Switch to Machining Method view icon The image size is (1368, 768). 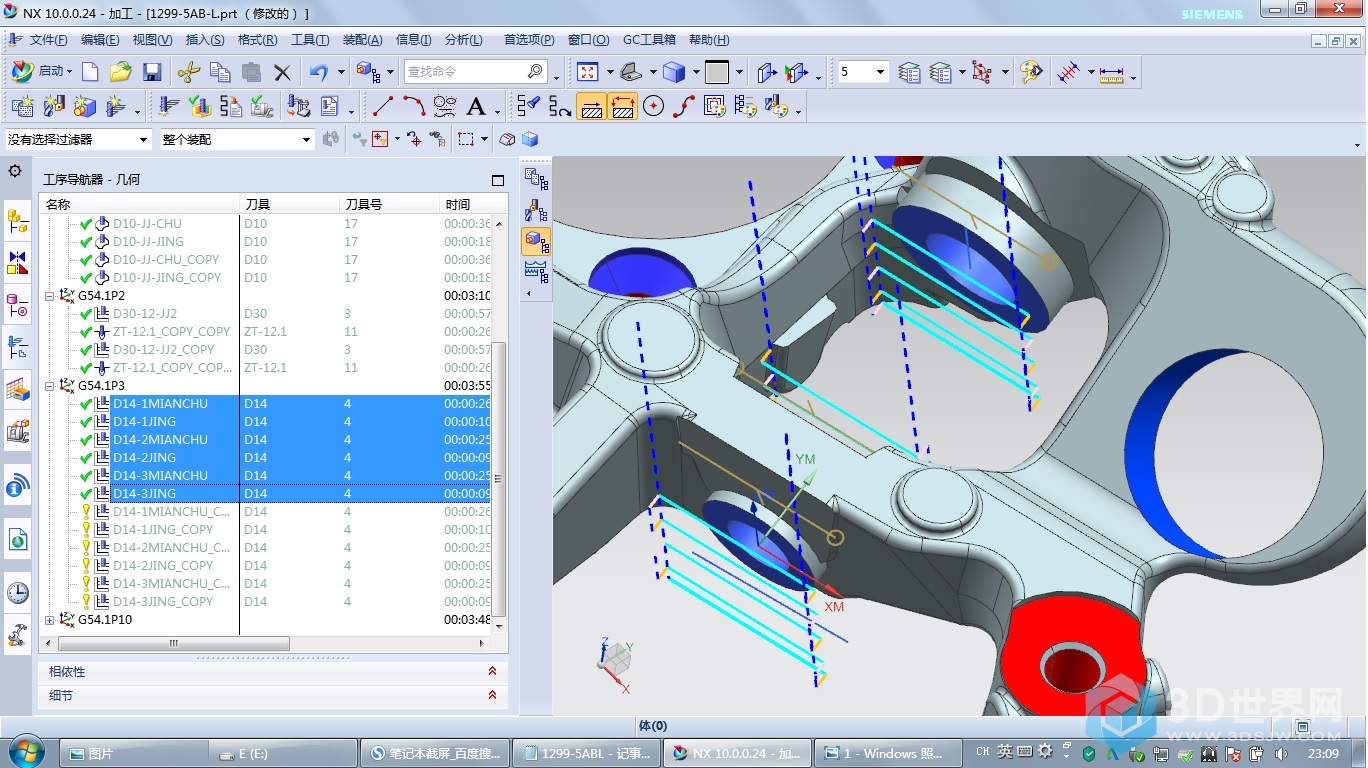point(537,270)
